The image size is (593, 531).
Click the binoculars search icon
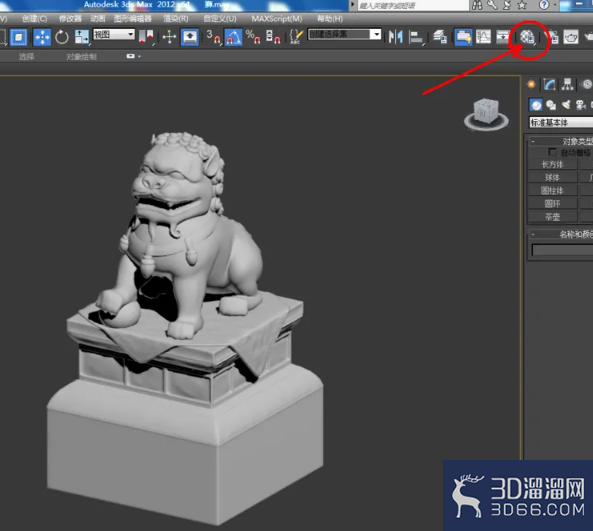pos(477,5)
